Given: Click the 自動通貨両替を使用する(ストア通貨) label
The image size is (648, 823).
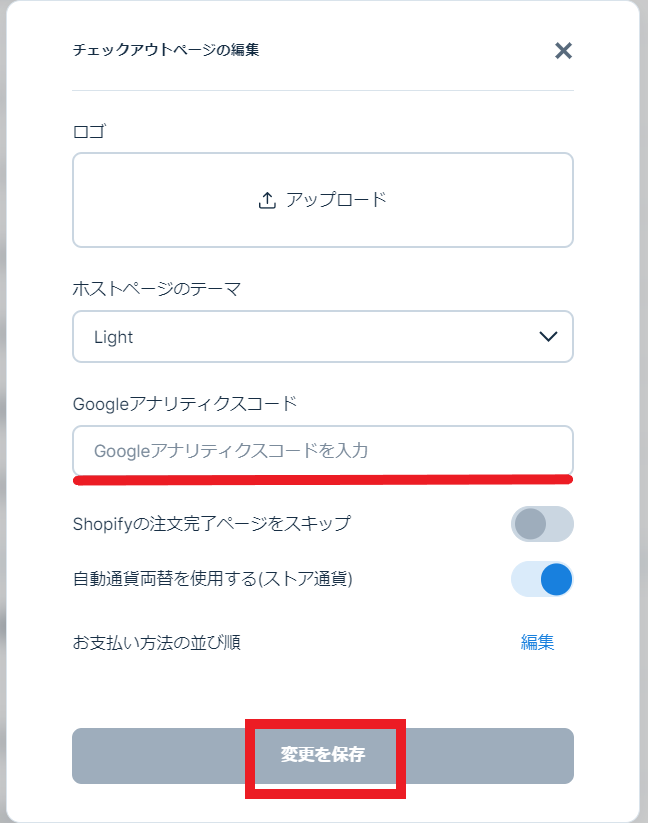Looking at the screenshot, I should click(212, 579).
